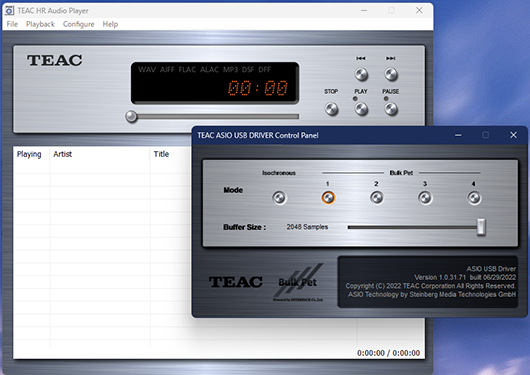Screen dimensions: 530x375
Task: Click the previous track knob button
Action: pos(361,74)
